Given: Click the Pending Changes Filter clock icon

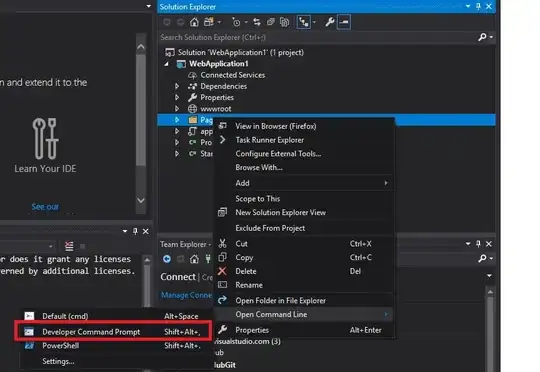Looking at the screenshot, I should point(236,22).
